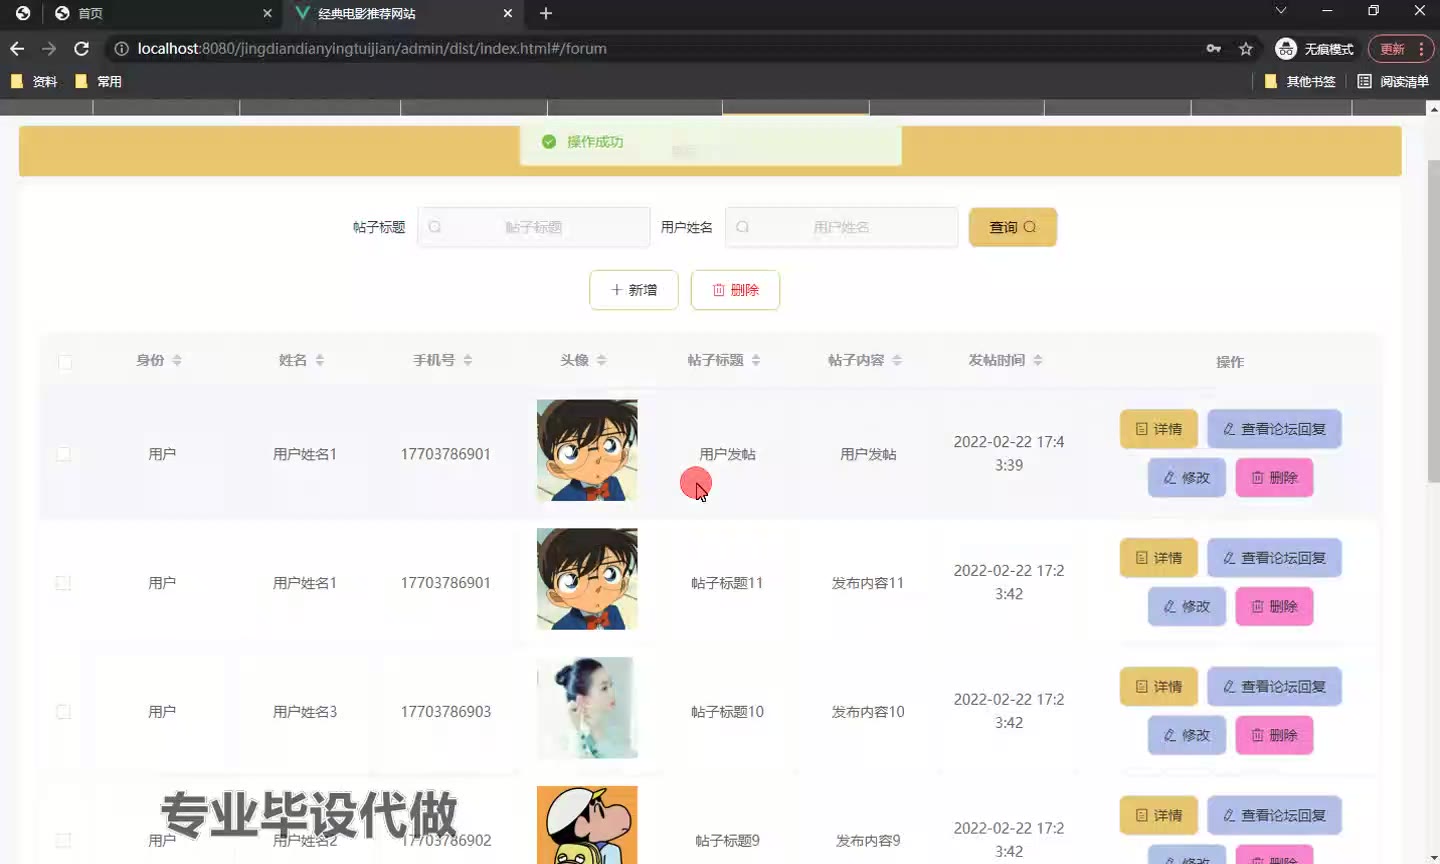Open the Conan avatar in 帖子标题11 row
The image size is (1440, 864).
587,579
